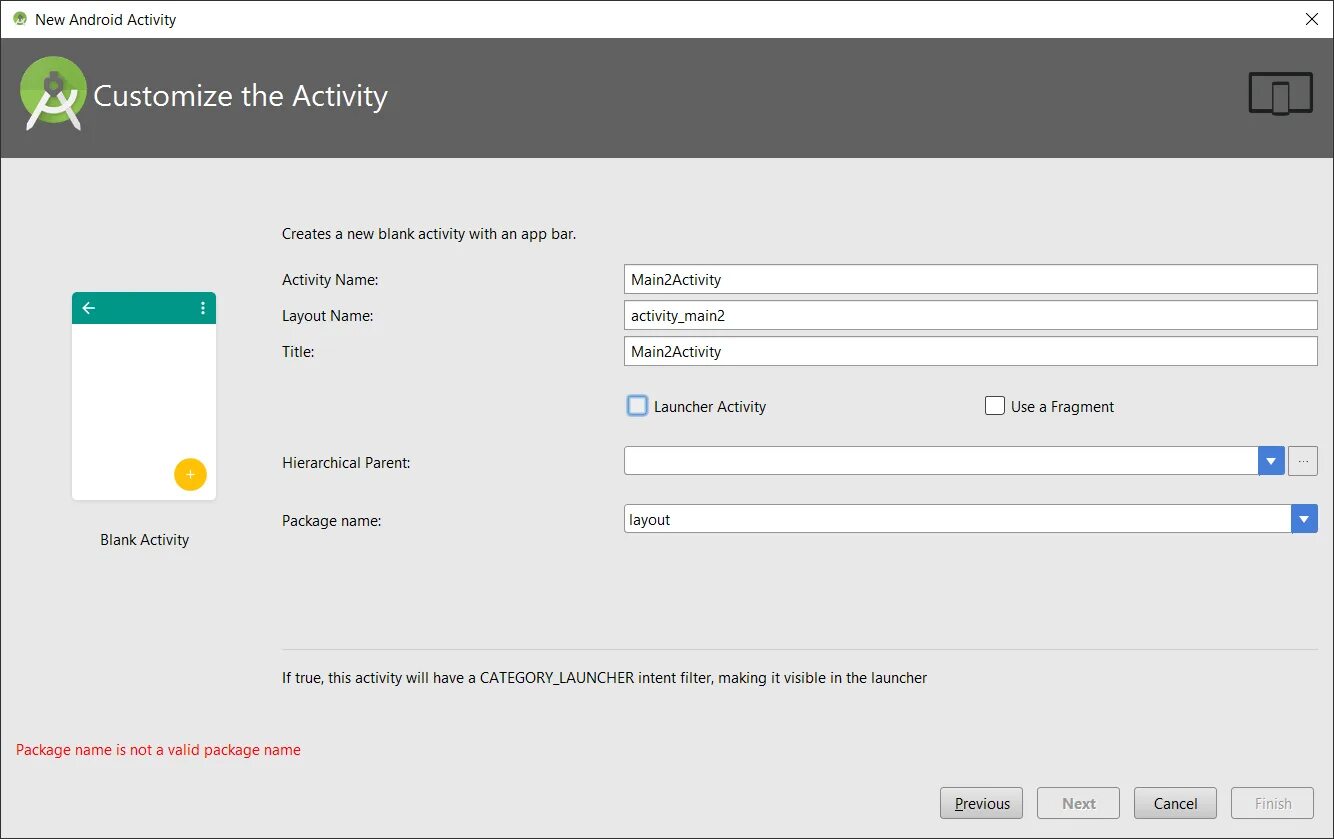Click the Hierarchical Parent text box

click(940, 461)
